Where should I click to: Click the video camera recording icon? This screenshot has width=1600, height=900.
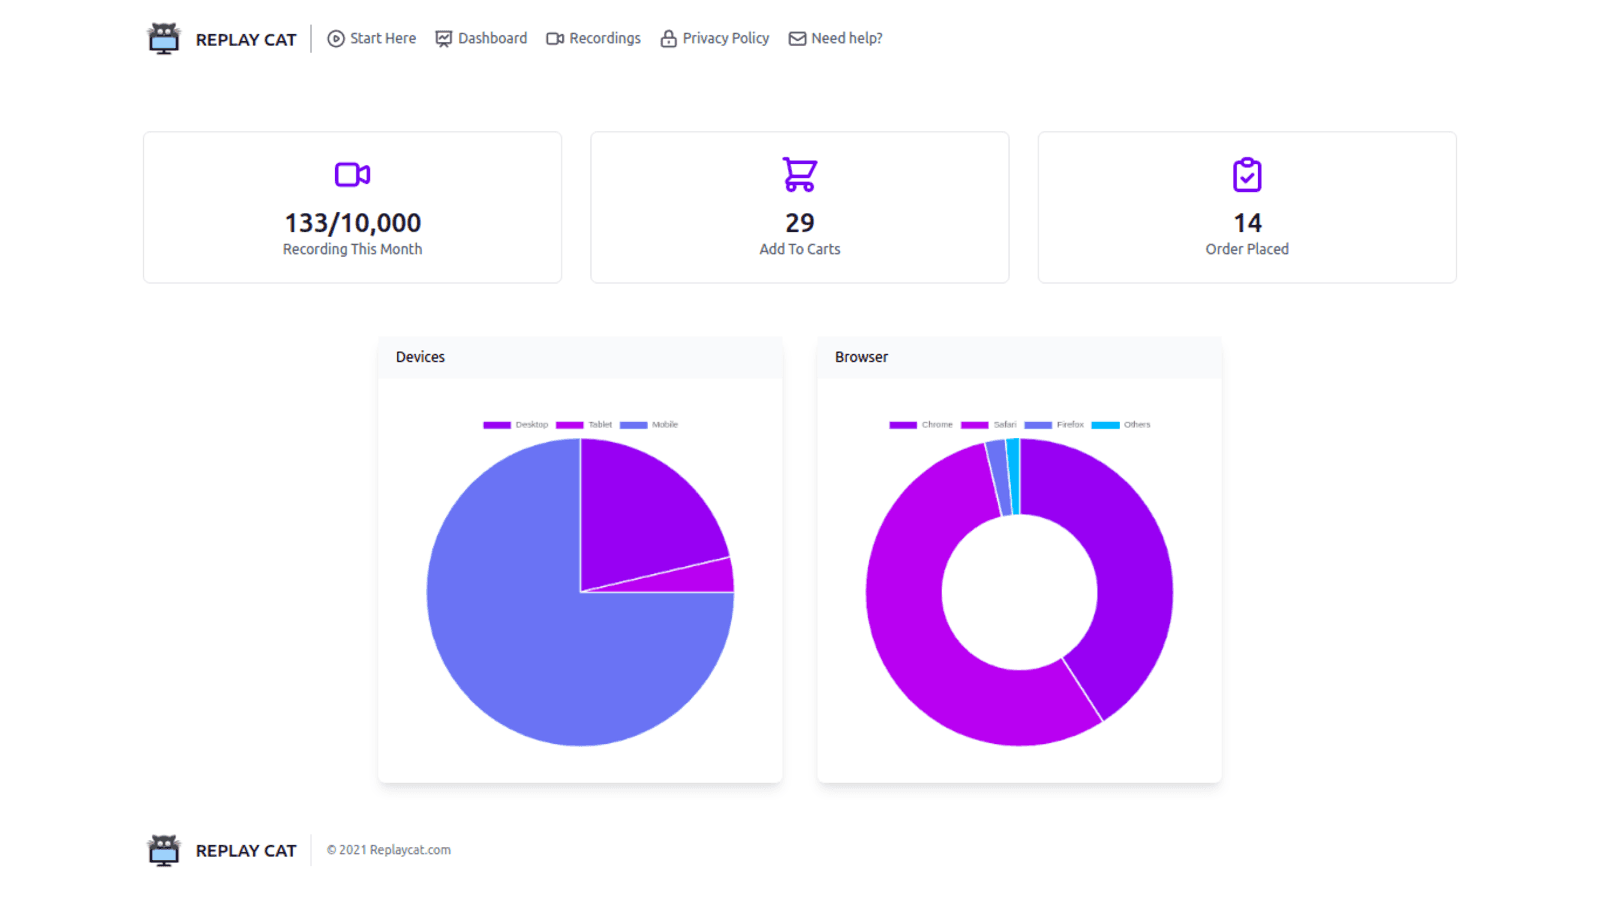pos(351,173)
